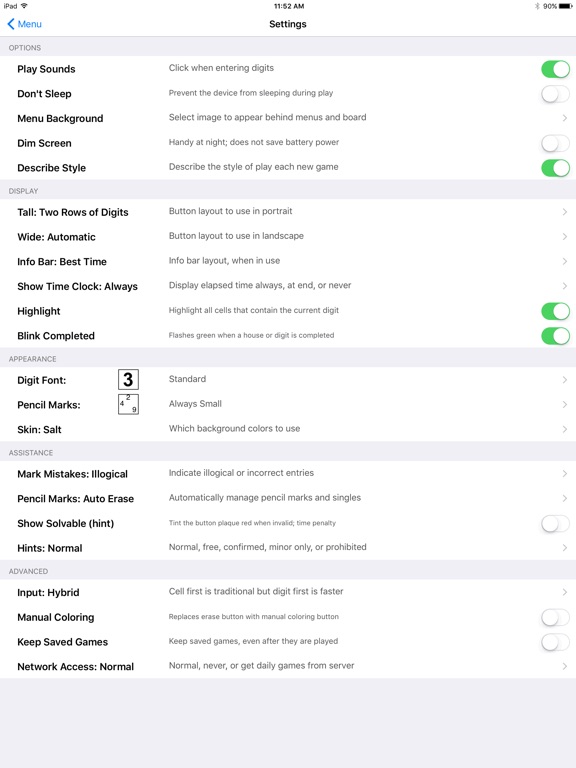Screen dimensions: 576x768
Task: Disable the Blink Completed switch
Action: [555, 336]
